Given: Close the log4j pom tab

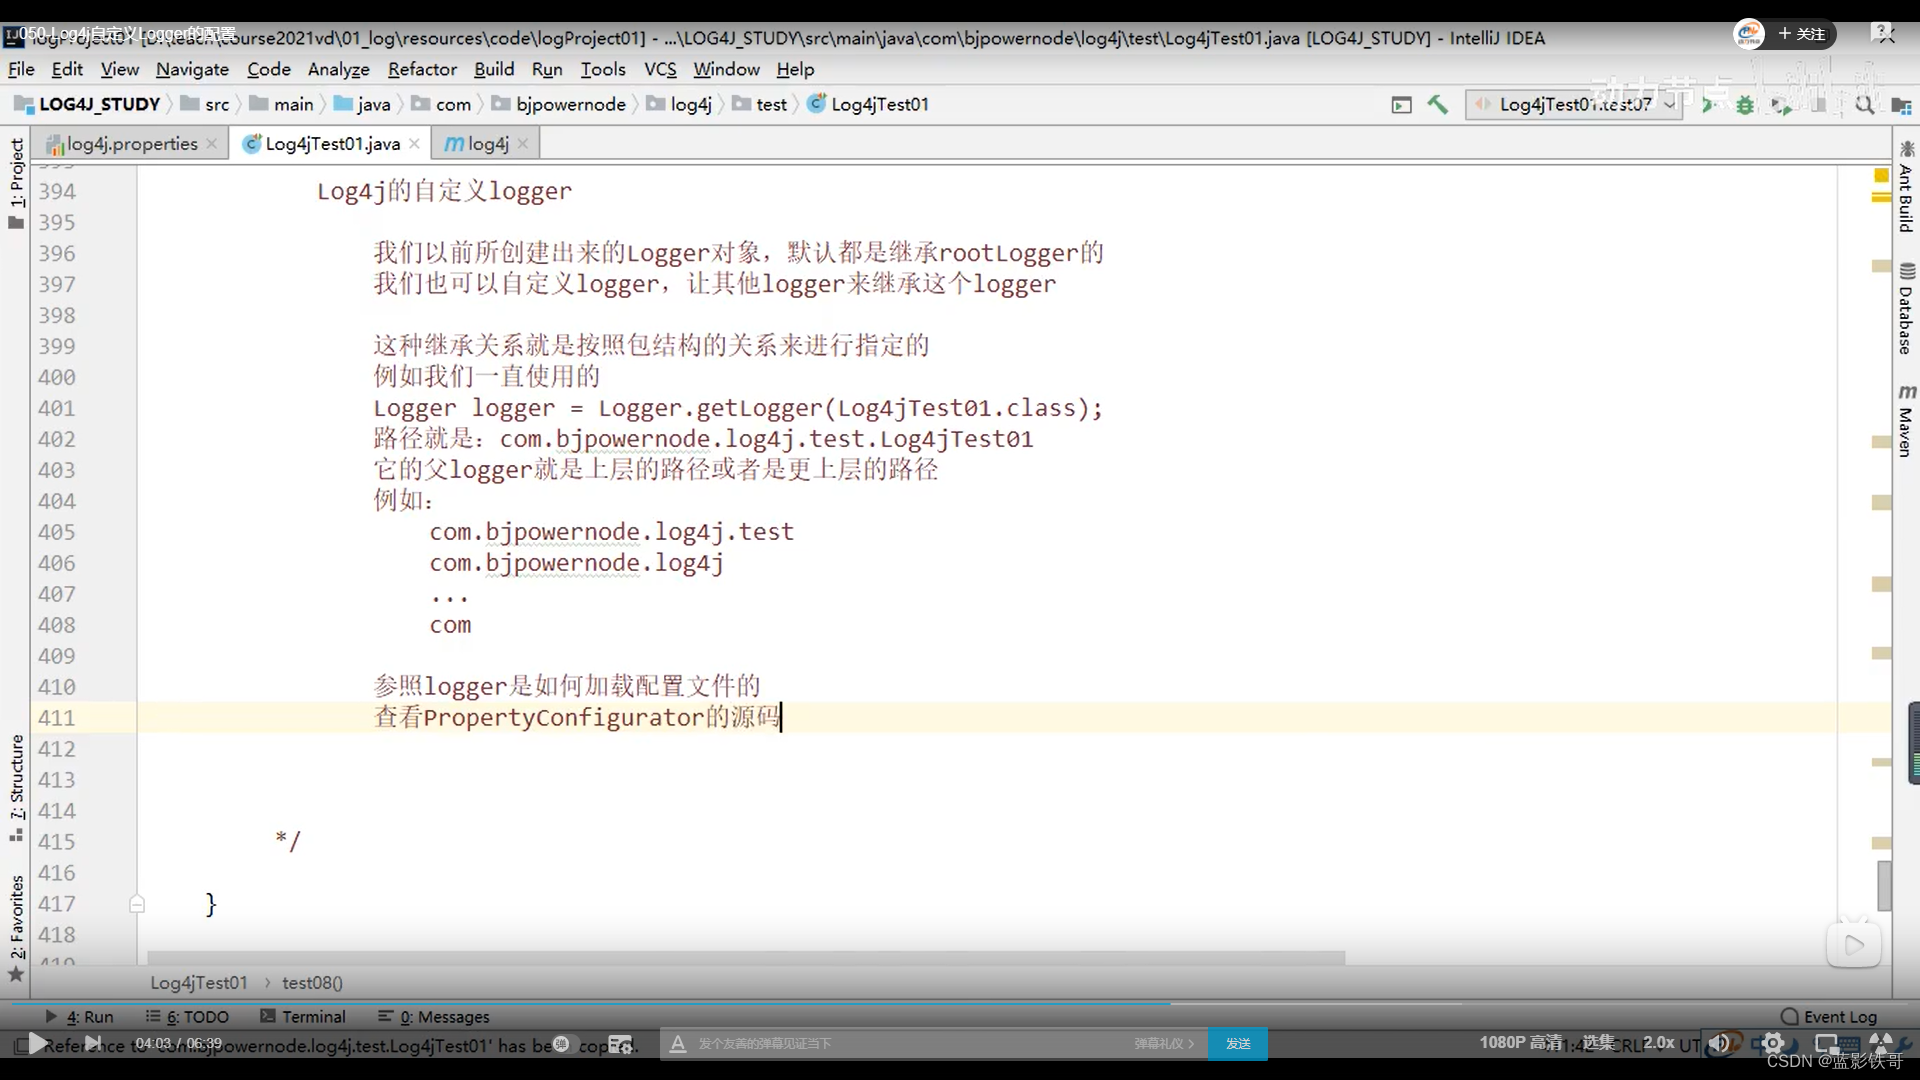Looking at the screenshot, I should tap(523, 144).
